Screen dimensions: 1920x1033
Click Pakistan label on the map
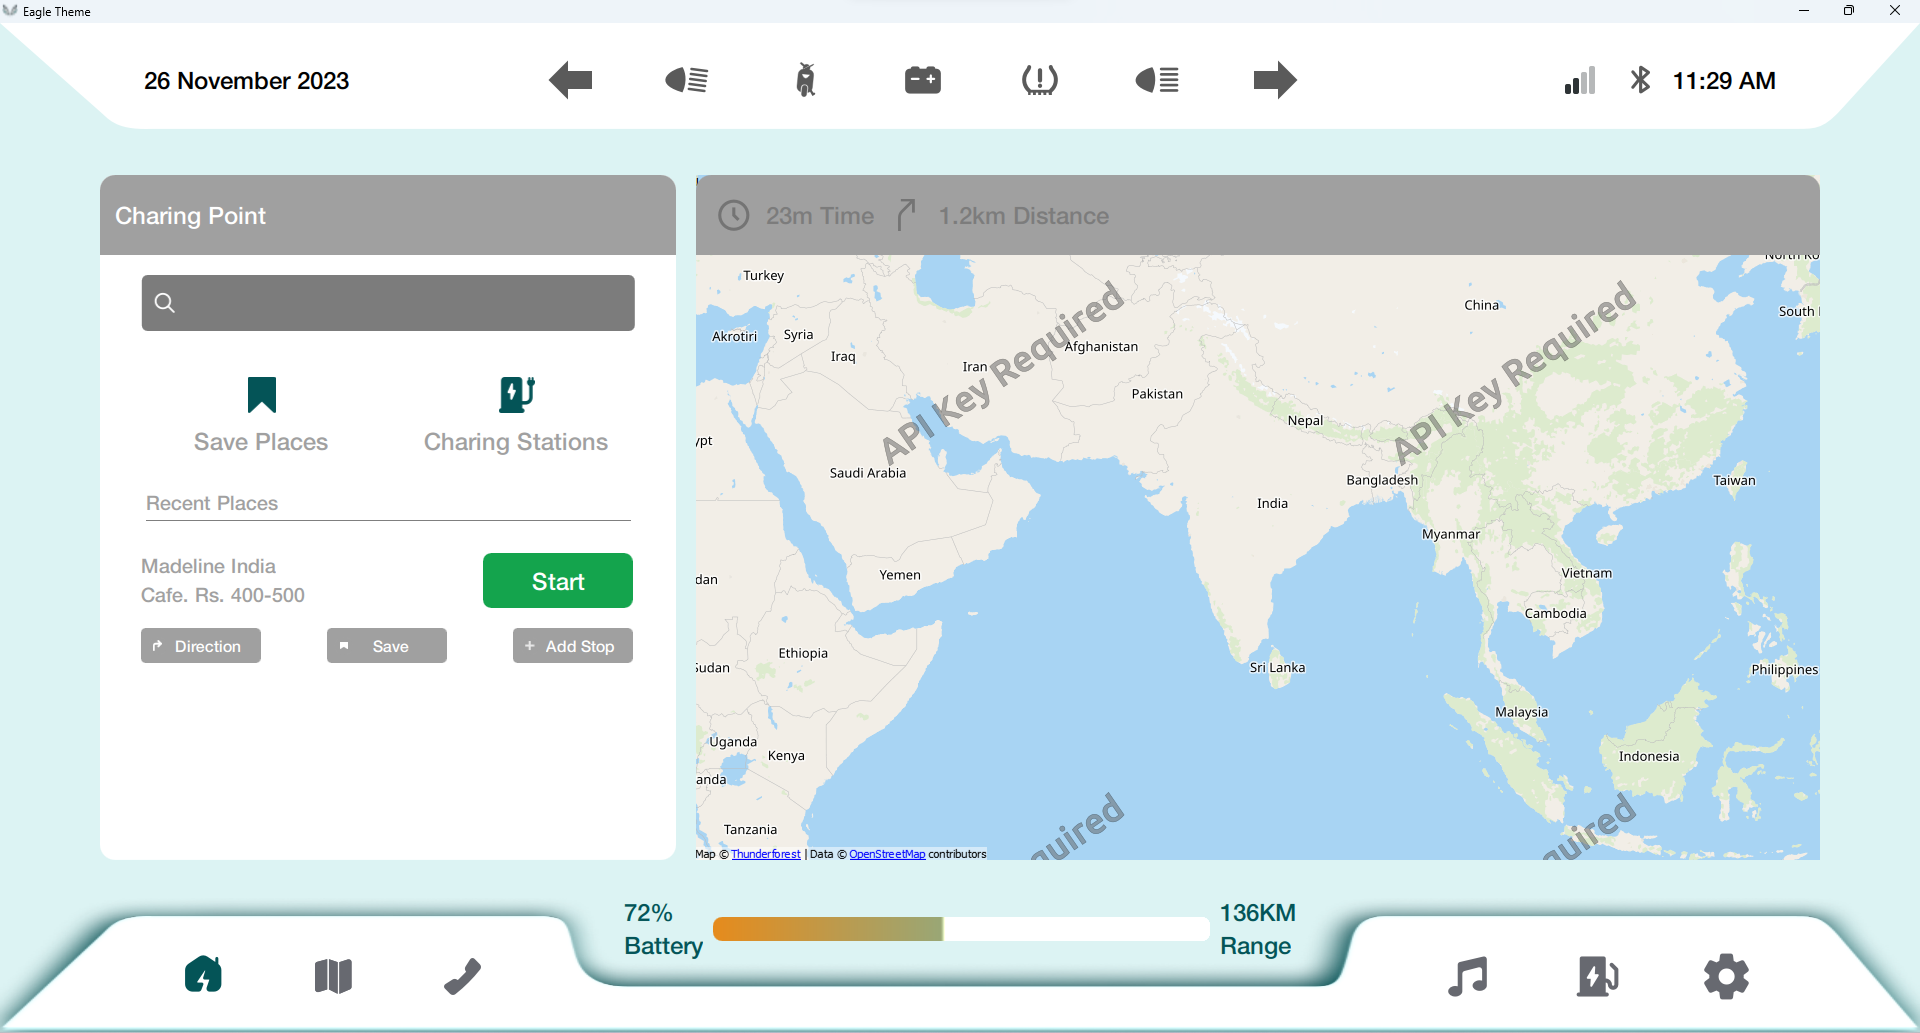(x=1157, y=394)
